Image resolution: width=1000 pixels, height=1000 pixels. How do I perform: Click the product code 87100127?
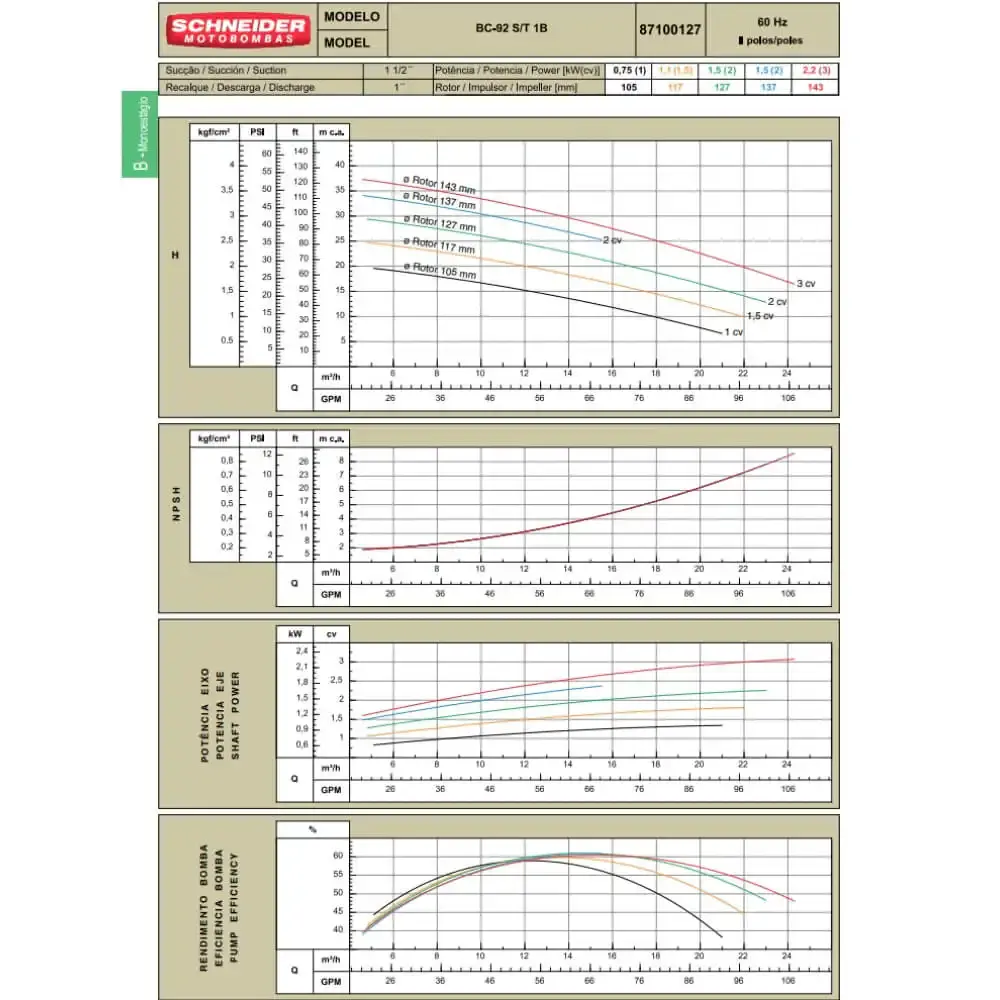tap(670, 30)
